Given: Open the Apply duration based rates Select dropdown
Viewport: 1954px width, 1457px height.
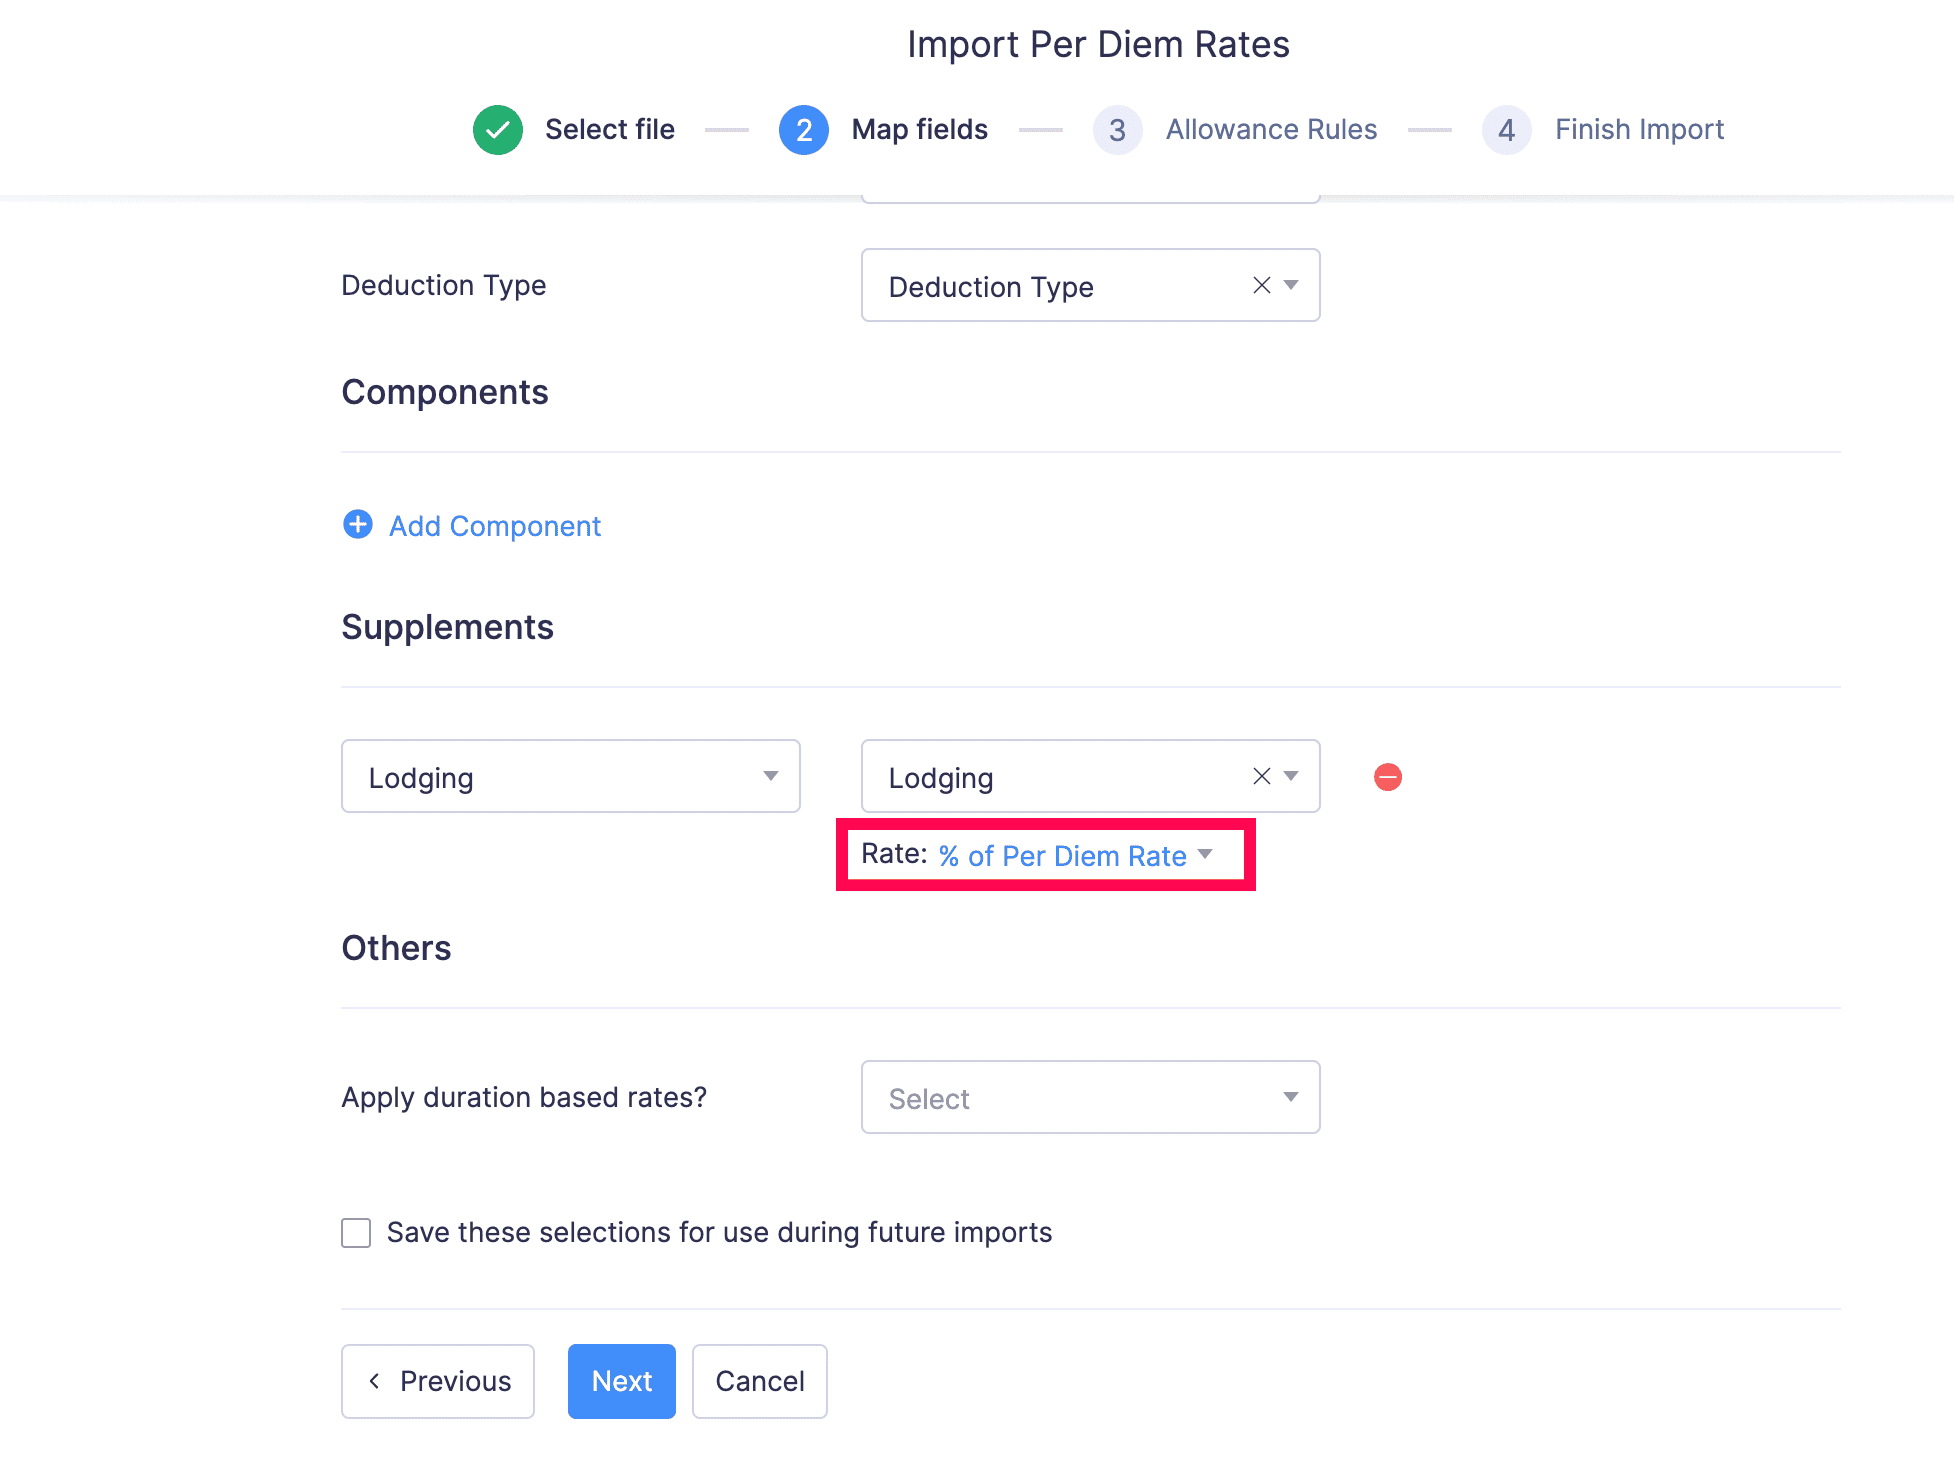Looking at the screenshot, I should pyautogui.click(x=1090, y=1098).
